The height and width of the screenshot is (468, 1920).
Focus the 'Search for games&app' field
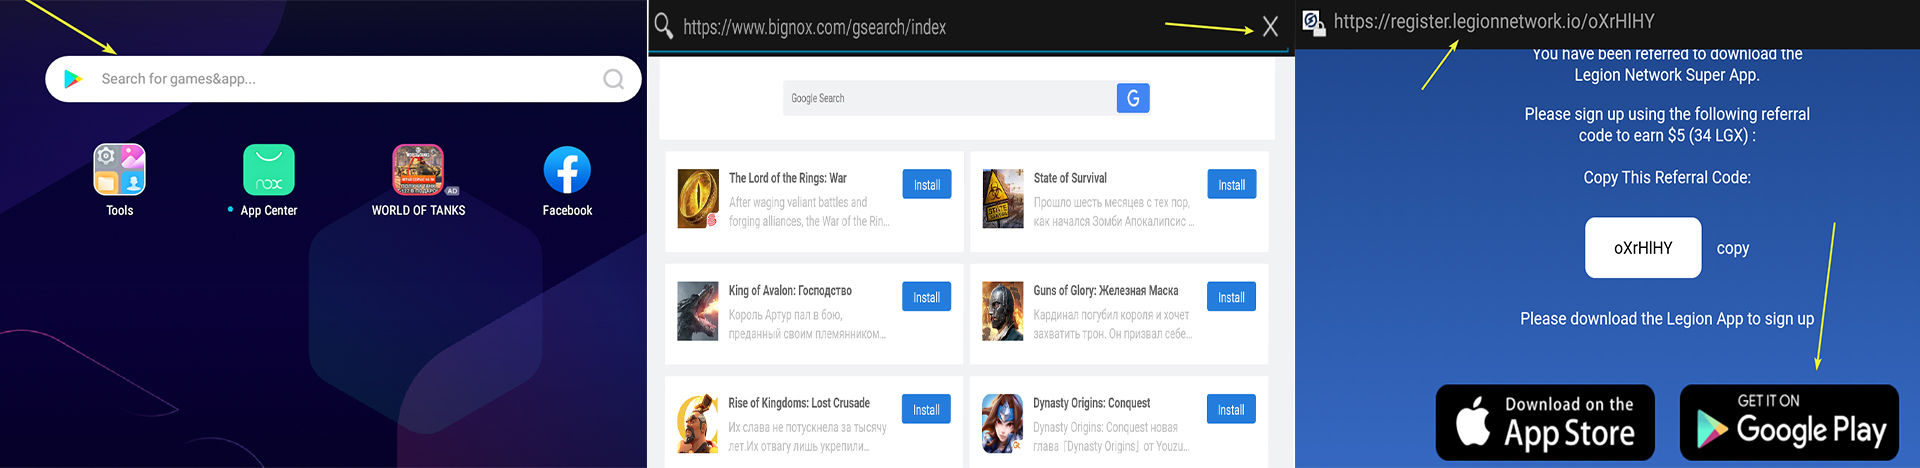coord(343,79)
